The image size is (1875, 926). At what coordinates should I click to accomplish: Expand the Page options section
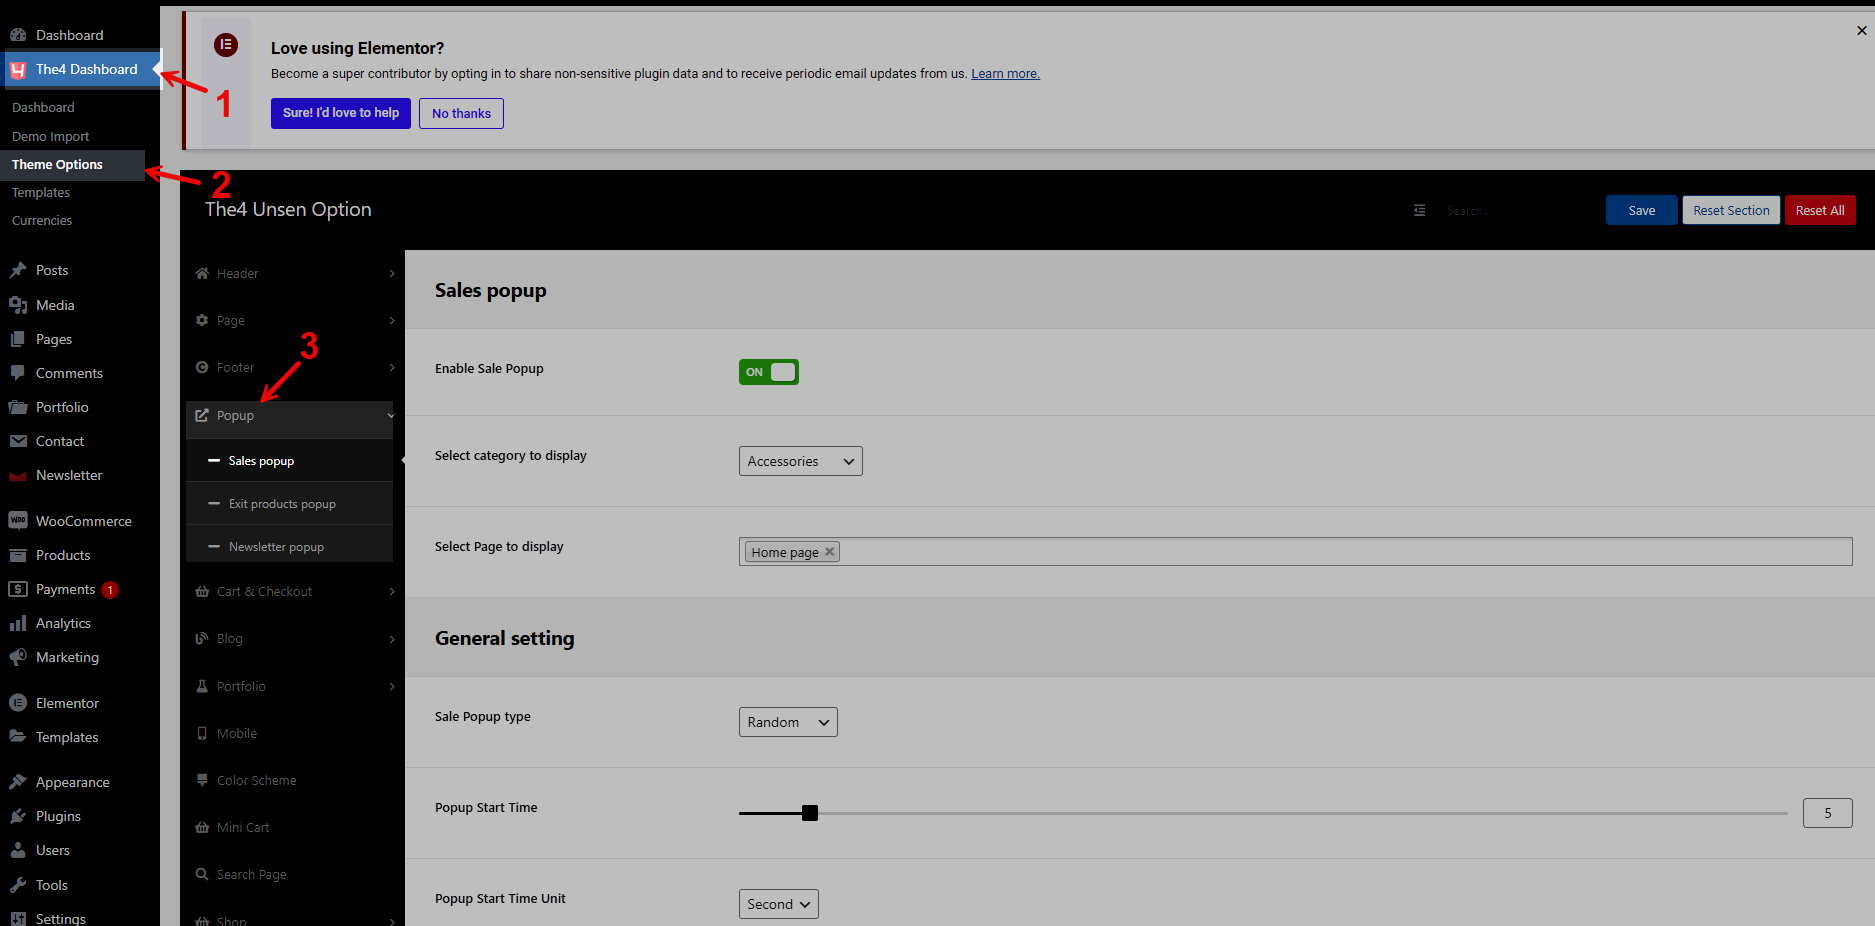[294, 320]
